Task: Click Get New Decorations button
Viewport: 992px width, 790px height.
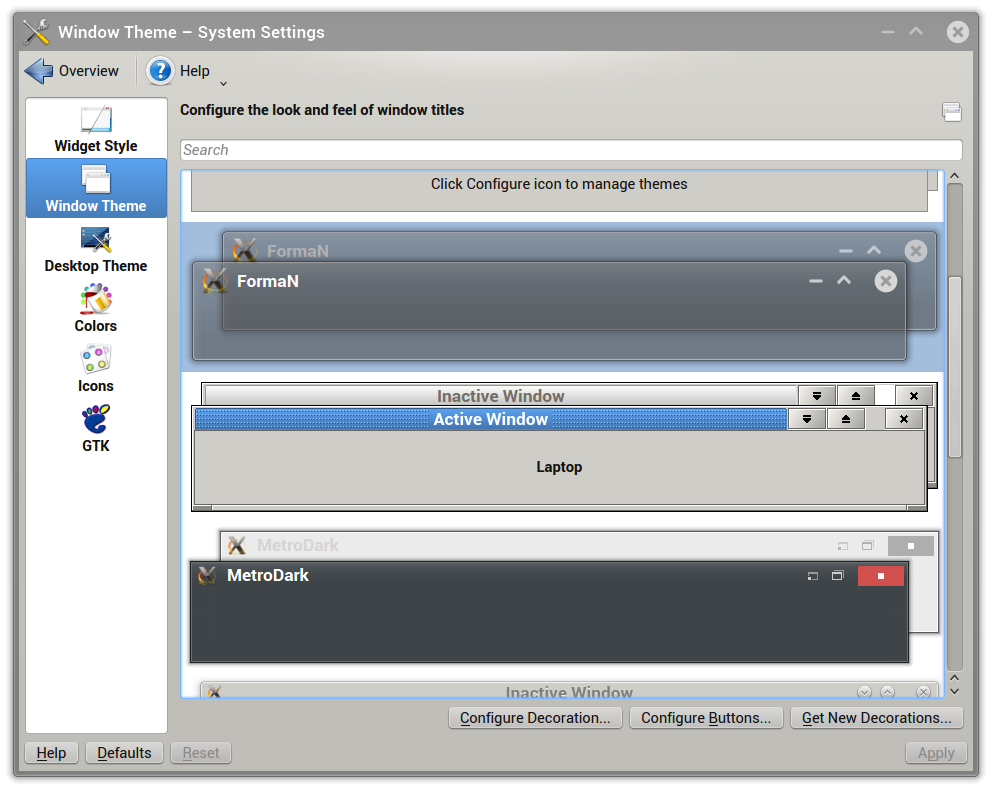Action: pos(876,718)
